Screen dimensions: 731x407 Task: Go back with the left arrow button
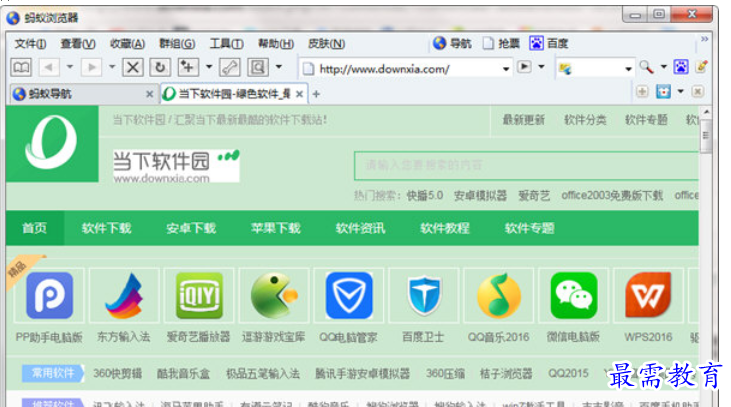click(48, 68)
